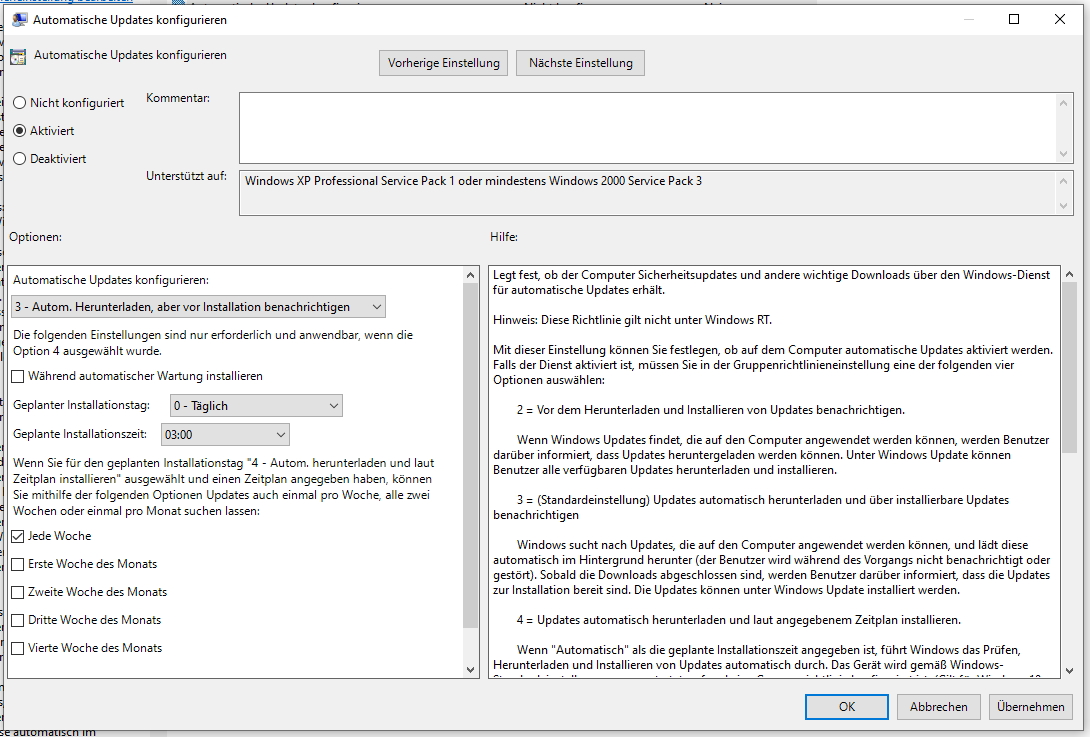Click the help line about option 4

tap(738, 620)
